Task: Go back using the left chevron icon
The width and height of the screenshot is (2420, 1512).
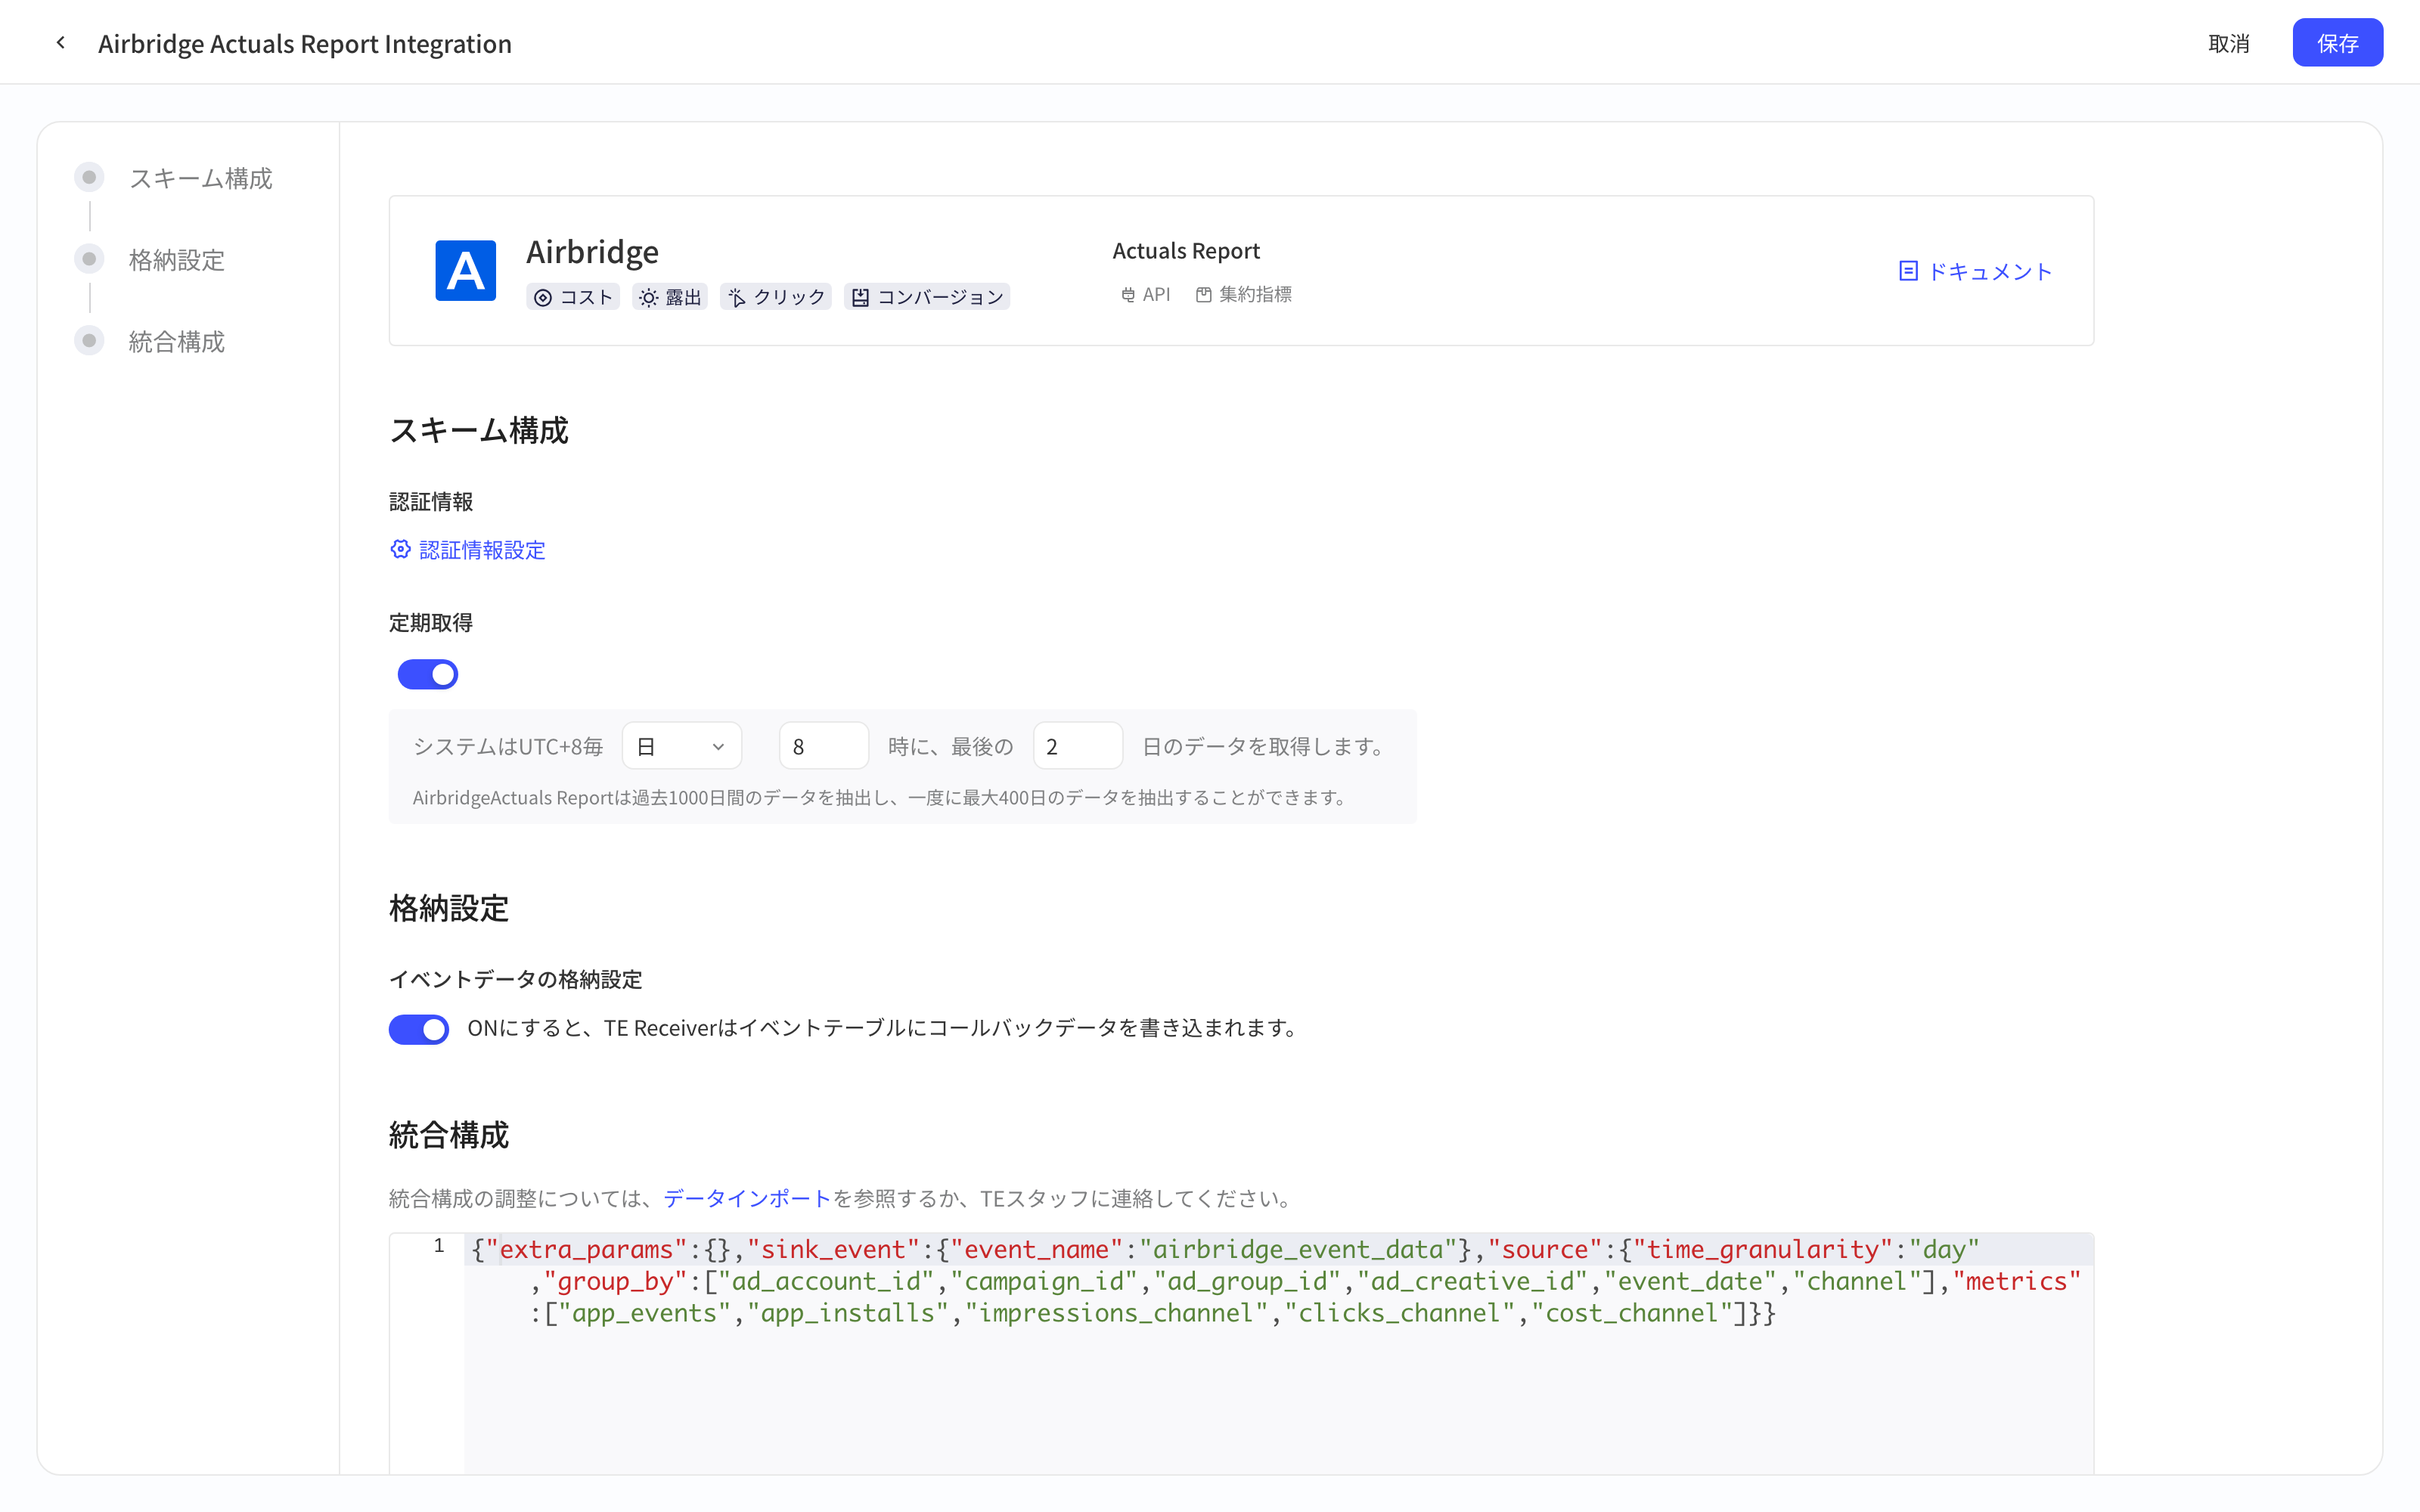Action: click(x=61, y=43)
